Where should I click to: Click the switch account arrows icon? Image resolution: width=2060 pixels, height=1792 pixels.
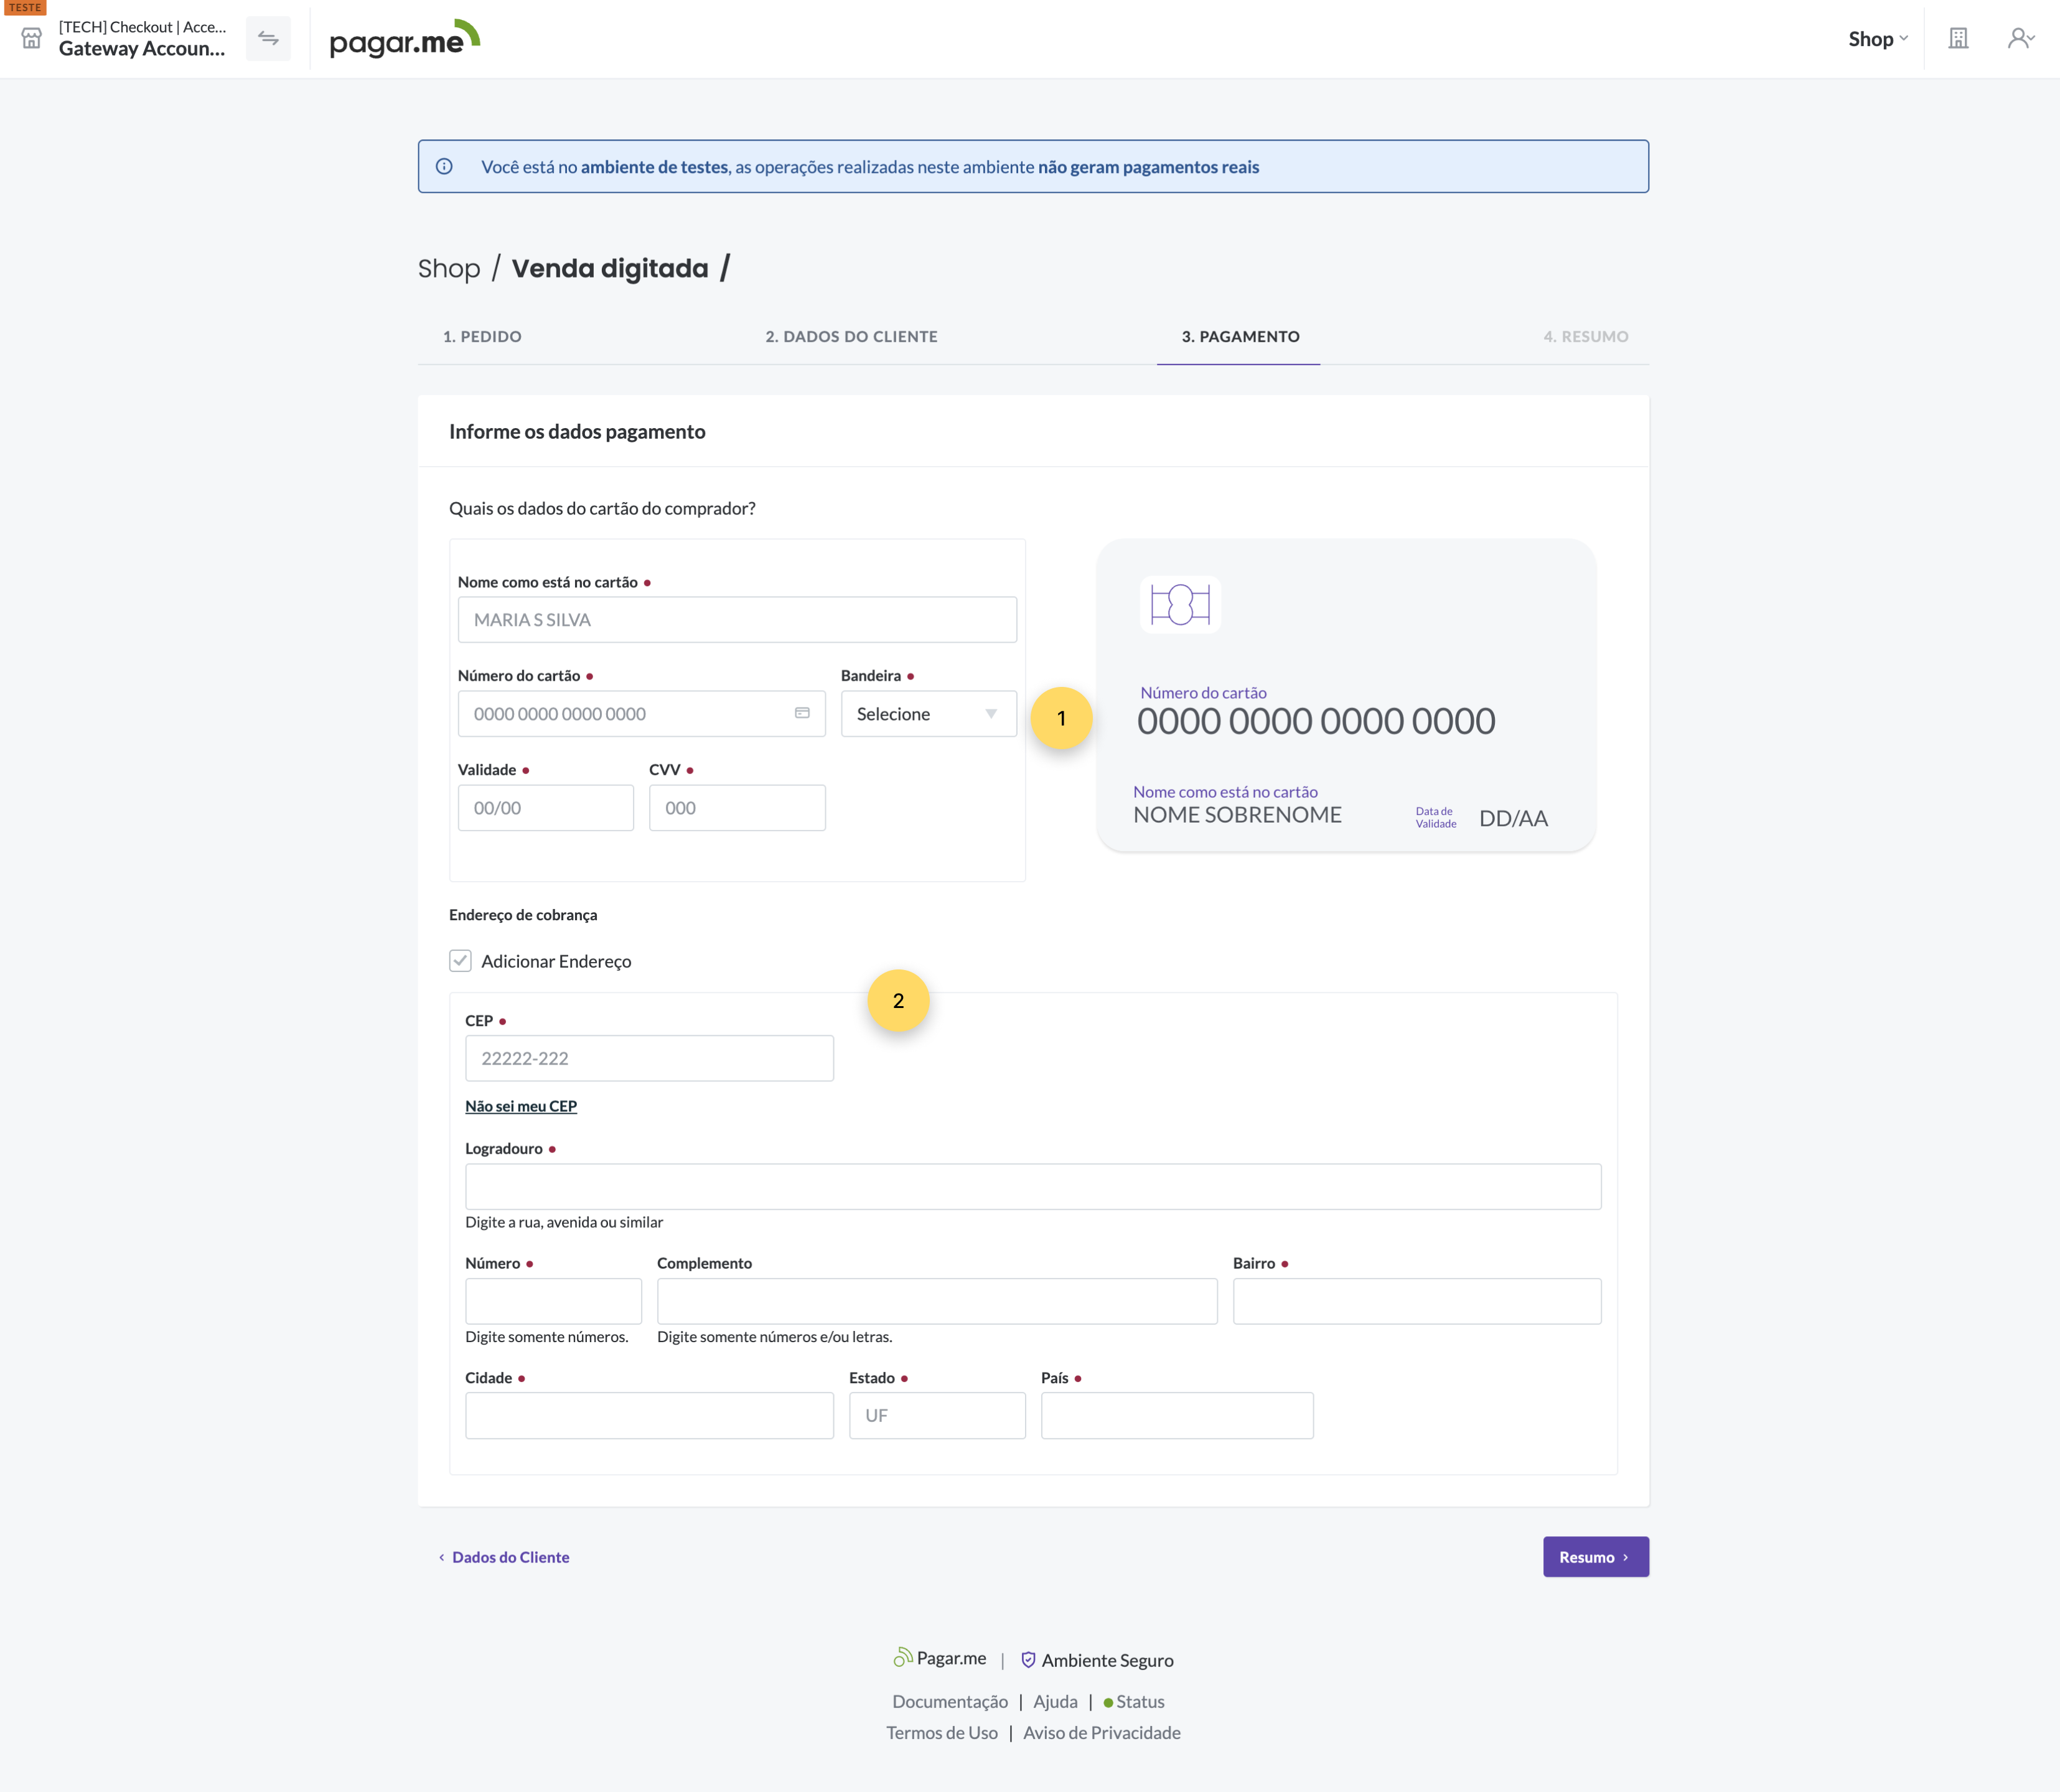(268, 39)
